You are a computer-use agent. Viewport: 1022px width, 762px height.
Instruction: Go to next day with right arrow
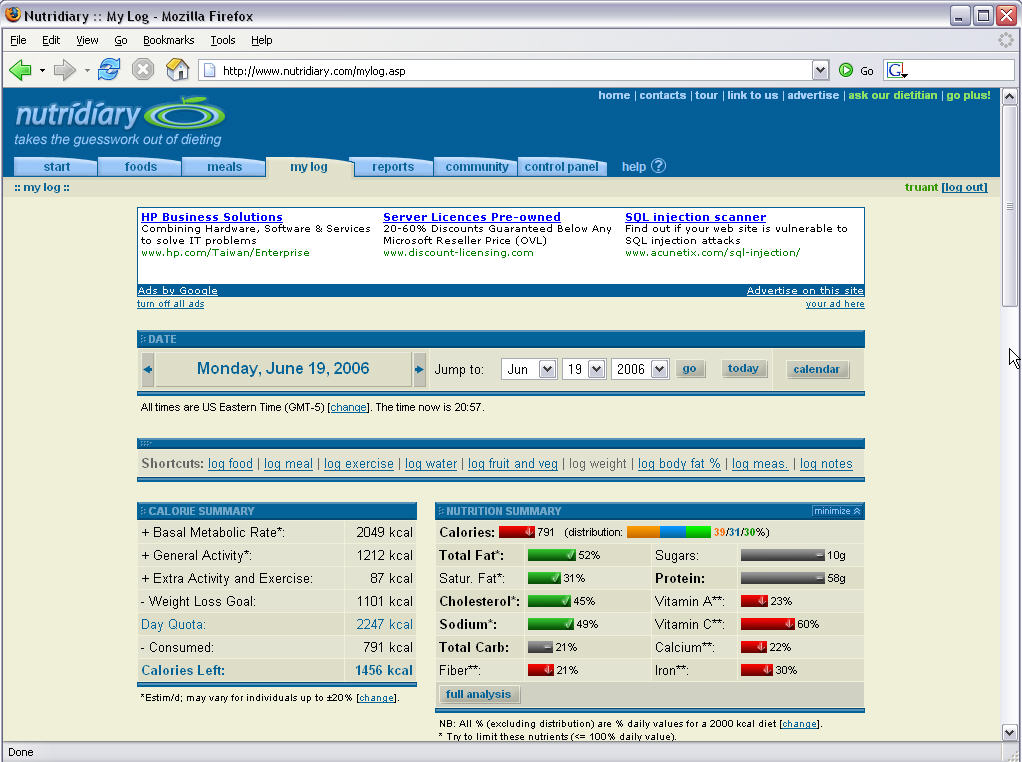(418, 369)
